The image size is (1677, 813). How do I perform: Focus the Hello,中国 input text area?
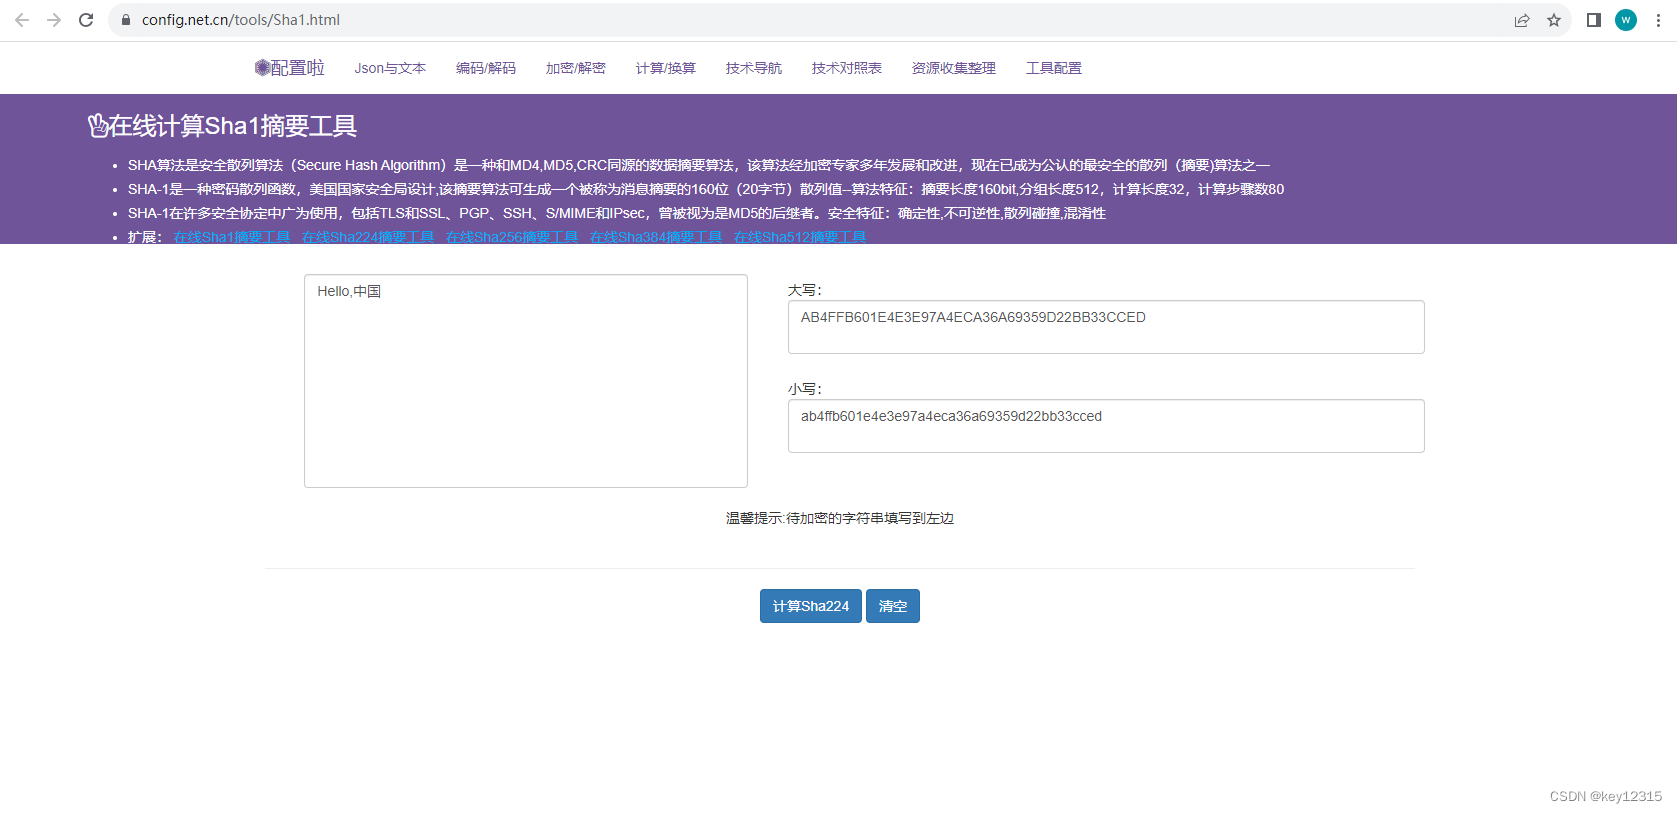click(x=526, y=381)
